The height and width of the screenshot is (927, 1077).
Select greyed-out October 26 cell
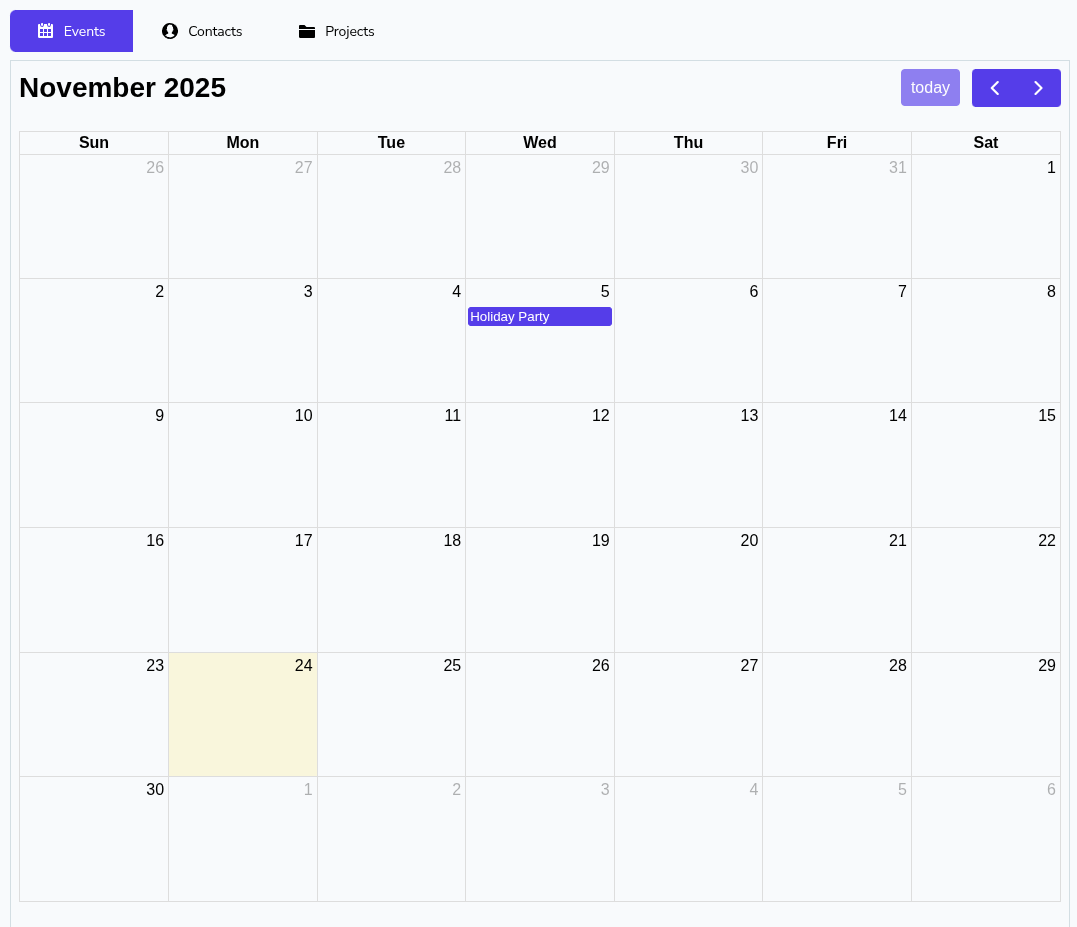[94, 216]
